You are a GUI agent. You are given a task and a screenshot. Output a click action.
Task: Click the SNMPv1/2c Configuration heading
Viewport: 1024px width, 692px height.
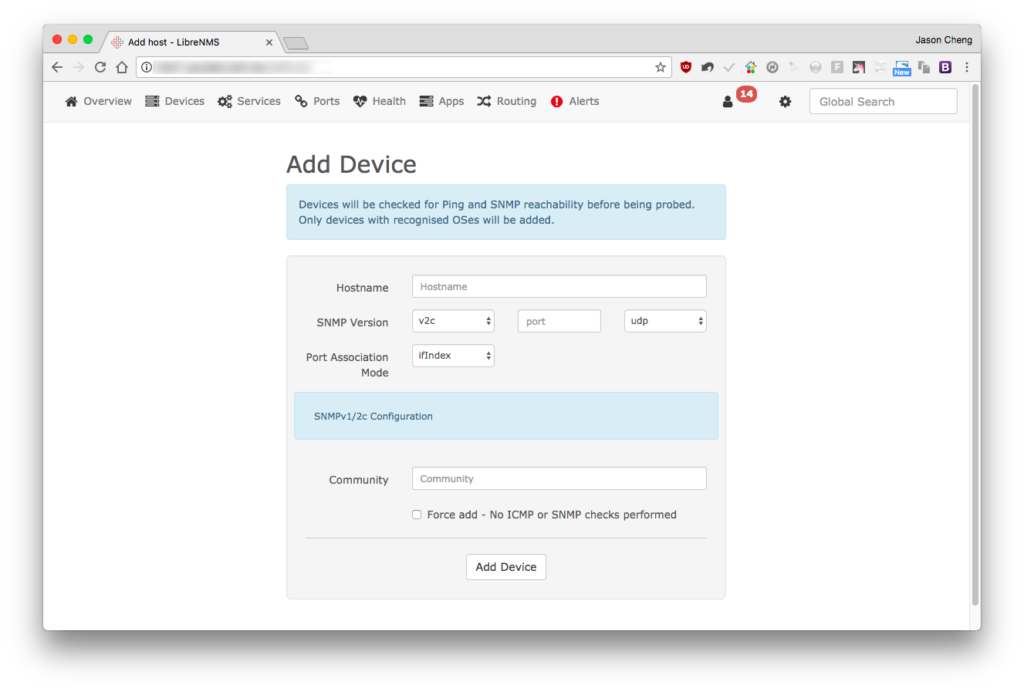[x=373, y=417]
